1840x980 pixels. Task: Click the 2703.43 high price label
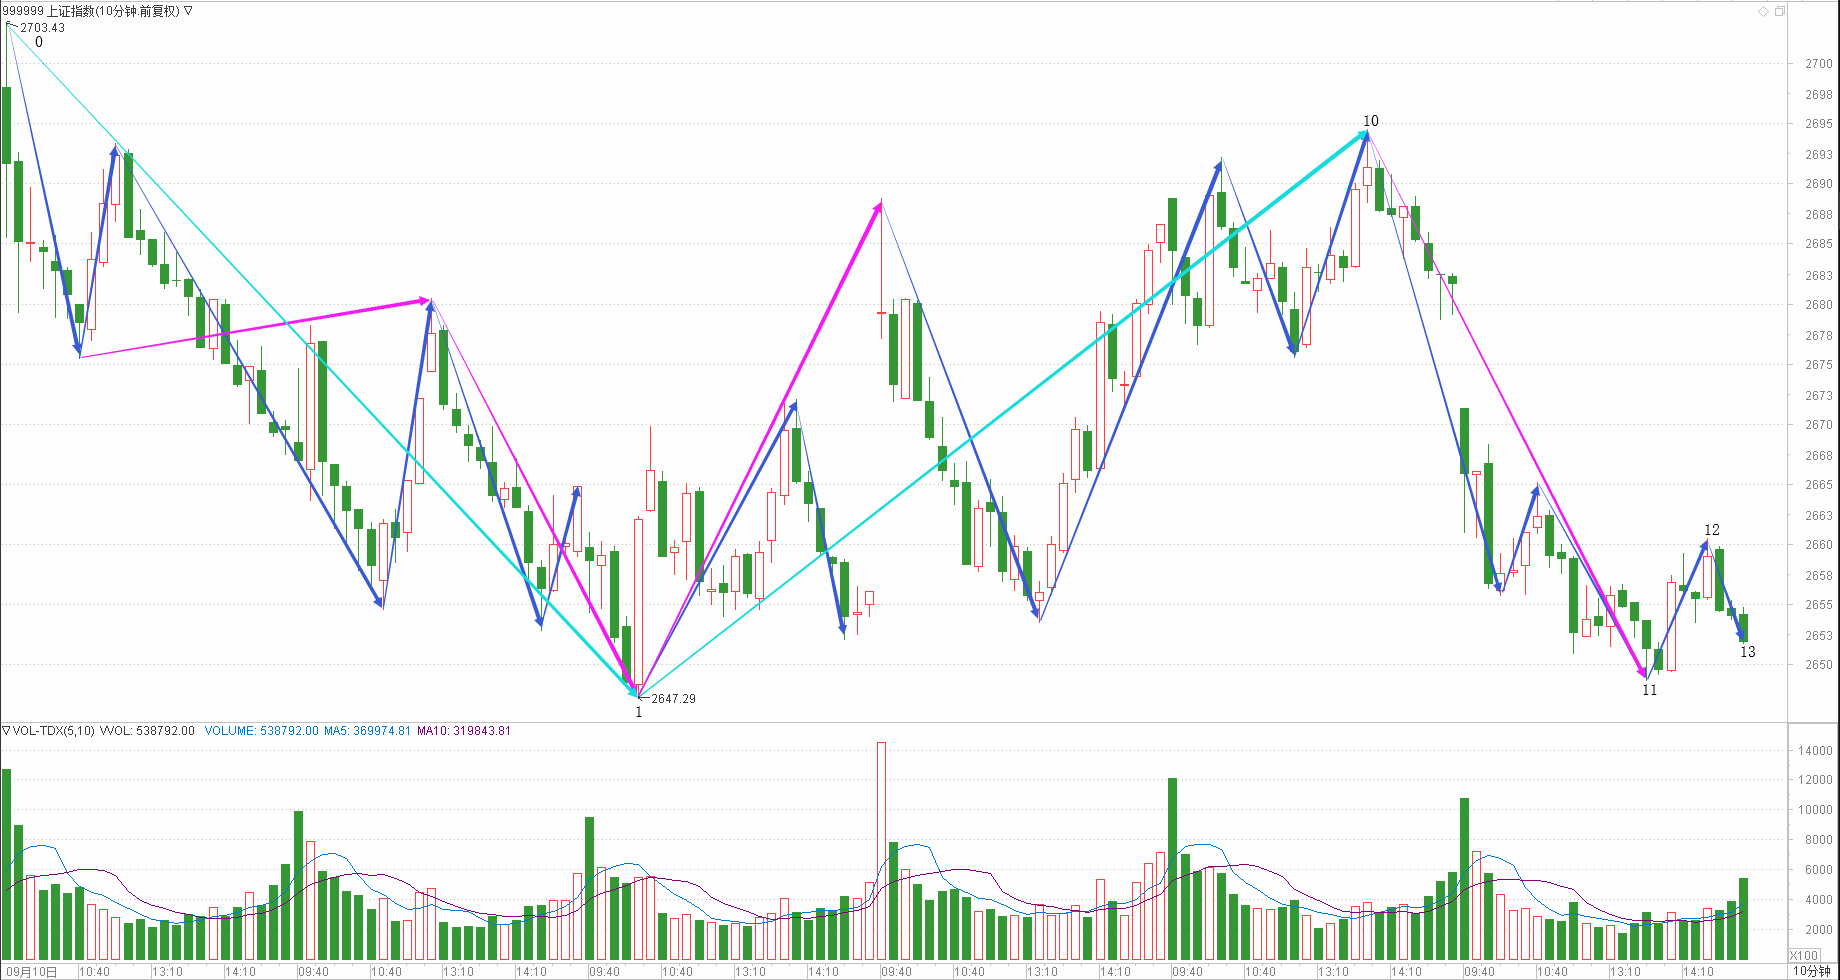(42, 28)
